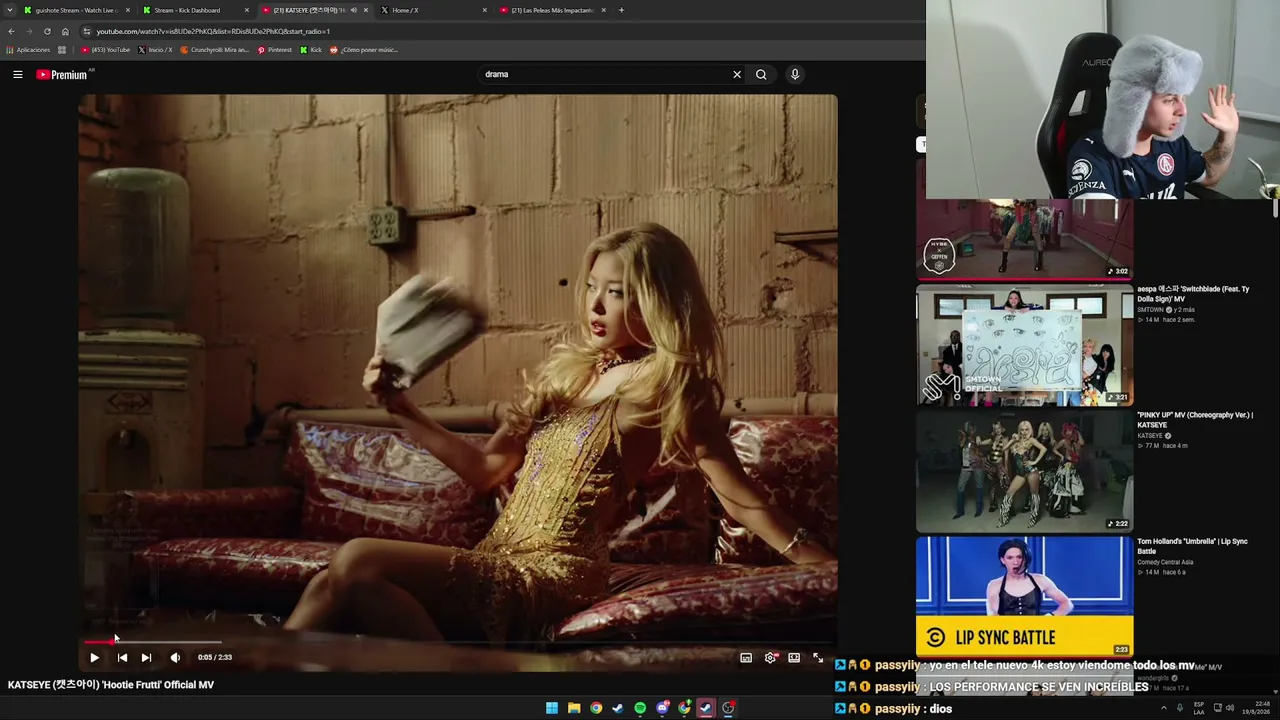View site information icon in address bar
The image size is (1280, 720).
[x=87, y=31]
